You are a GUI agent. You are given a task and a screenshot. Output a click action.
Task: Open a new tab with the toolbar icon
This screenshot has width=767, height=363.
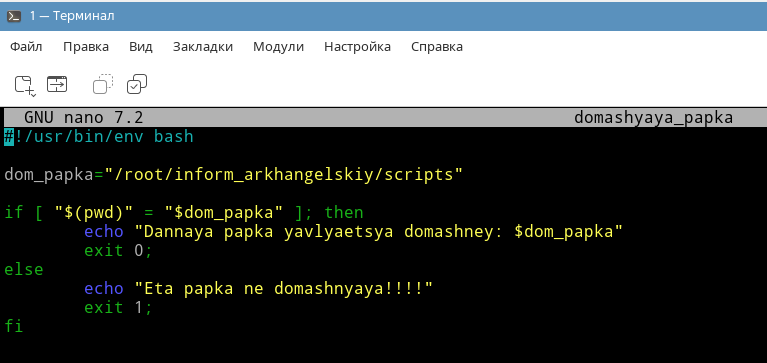coord(24,85)
